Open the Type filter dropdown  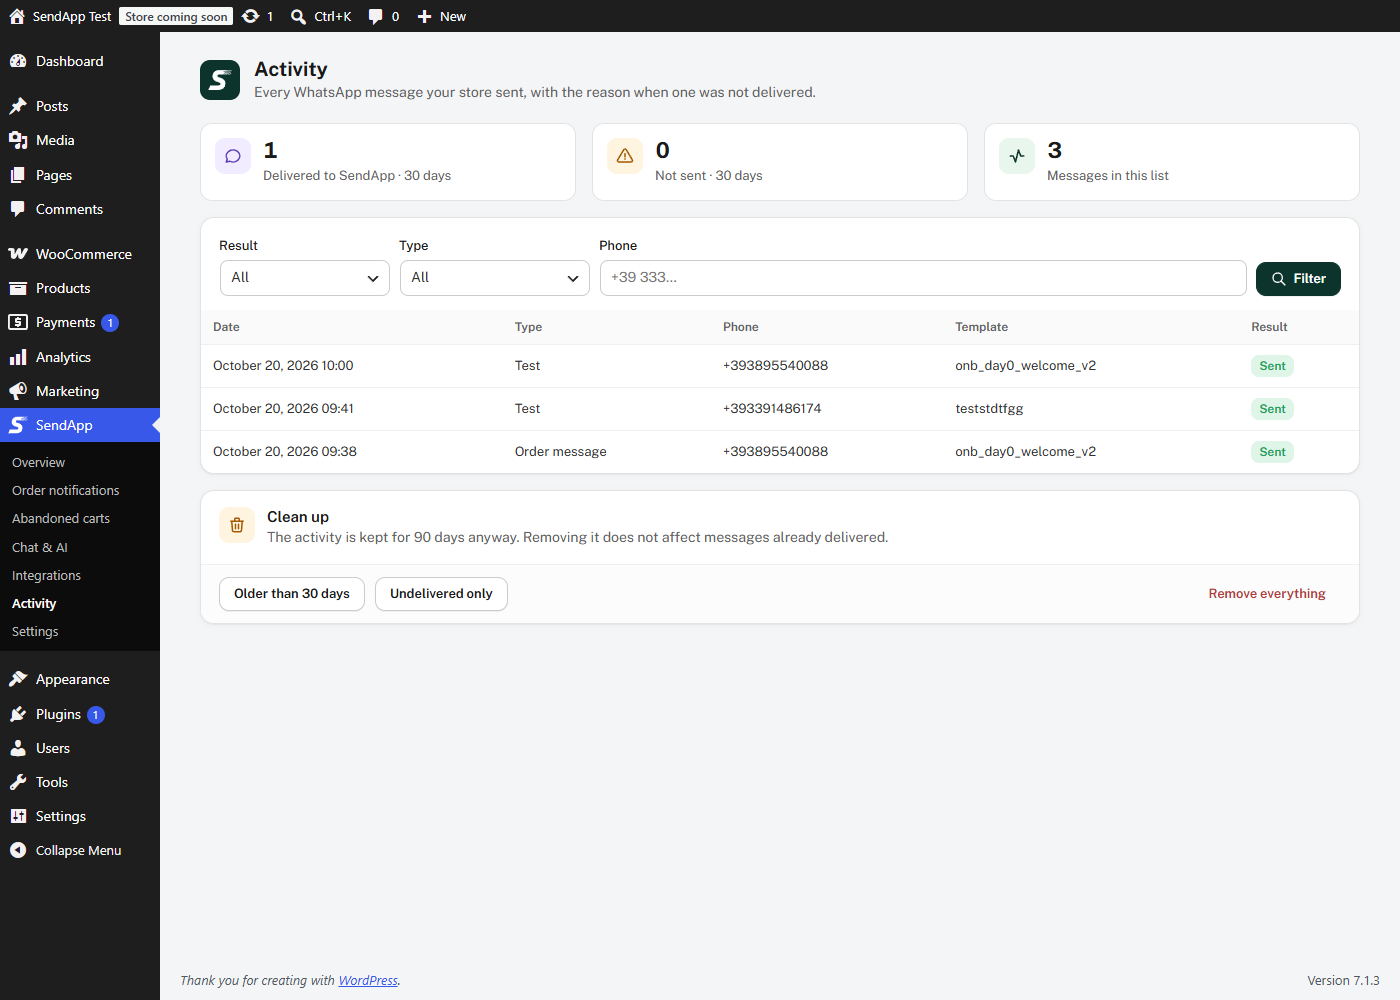coord(495,278)
